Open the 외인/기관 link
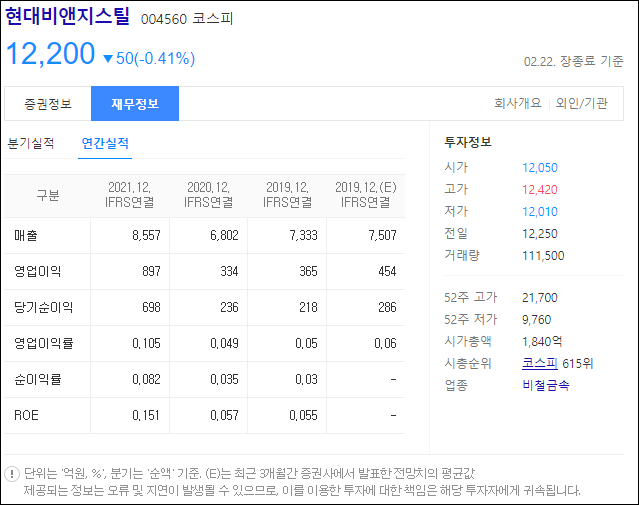 [582, 103]
